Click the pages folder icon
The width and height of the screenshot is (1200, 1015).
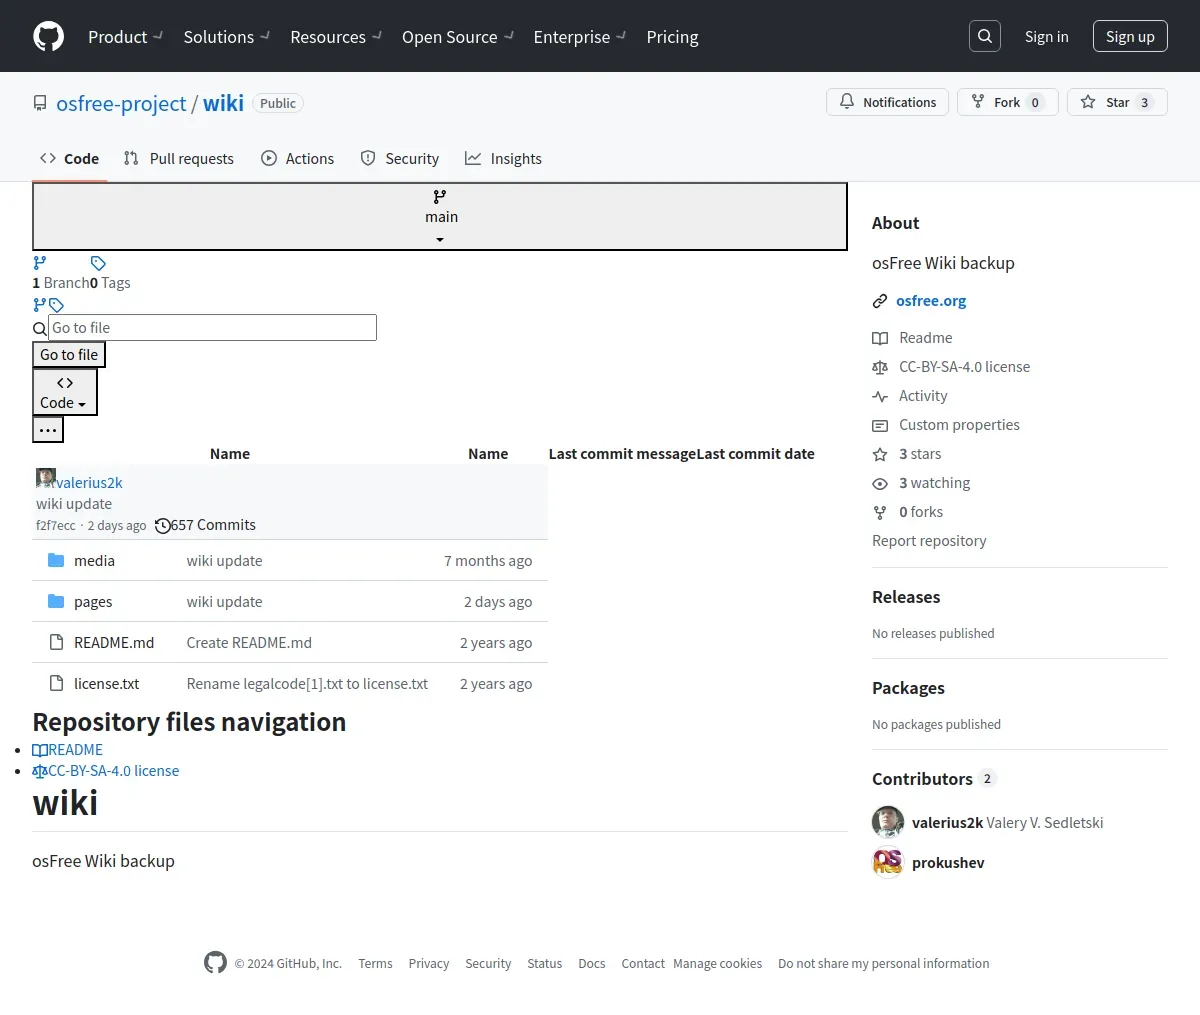56,601
